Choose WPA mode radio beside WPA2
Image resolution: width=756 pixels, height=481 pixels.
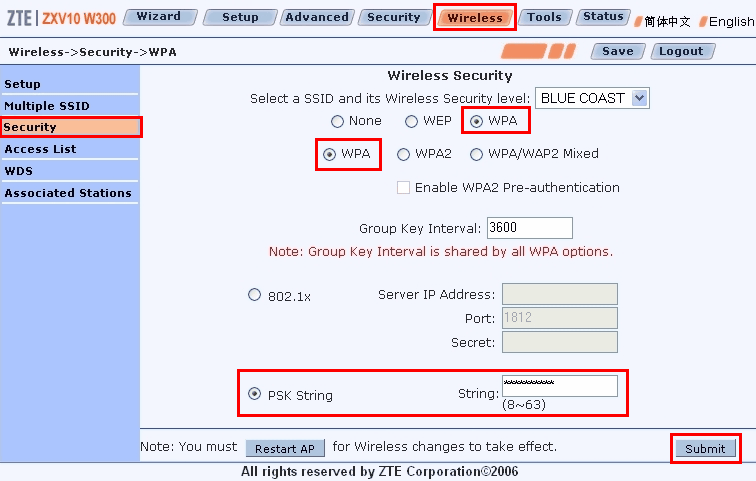(329, 154)
